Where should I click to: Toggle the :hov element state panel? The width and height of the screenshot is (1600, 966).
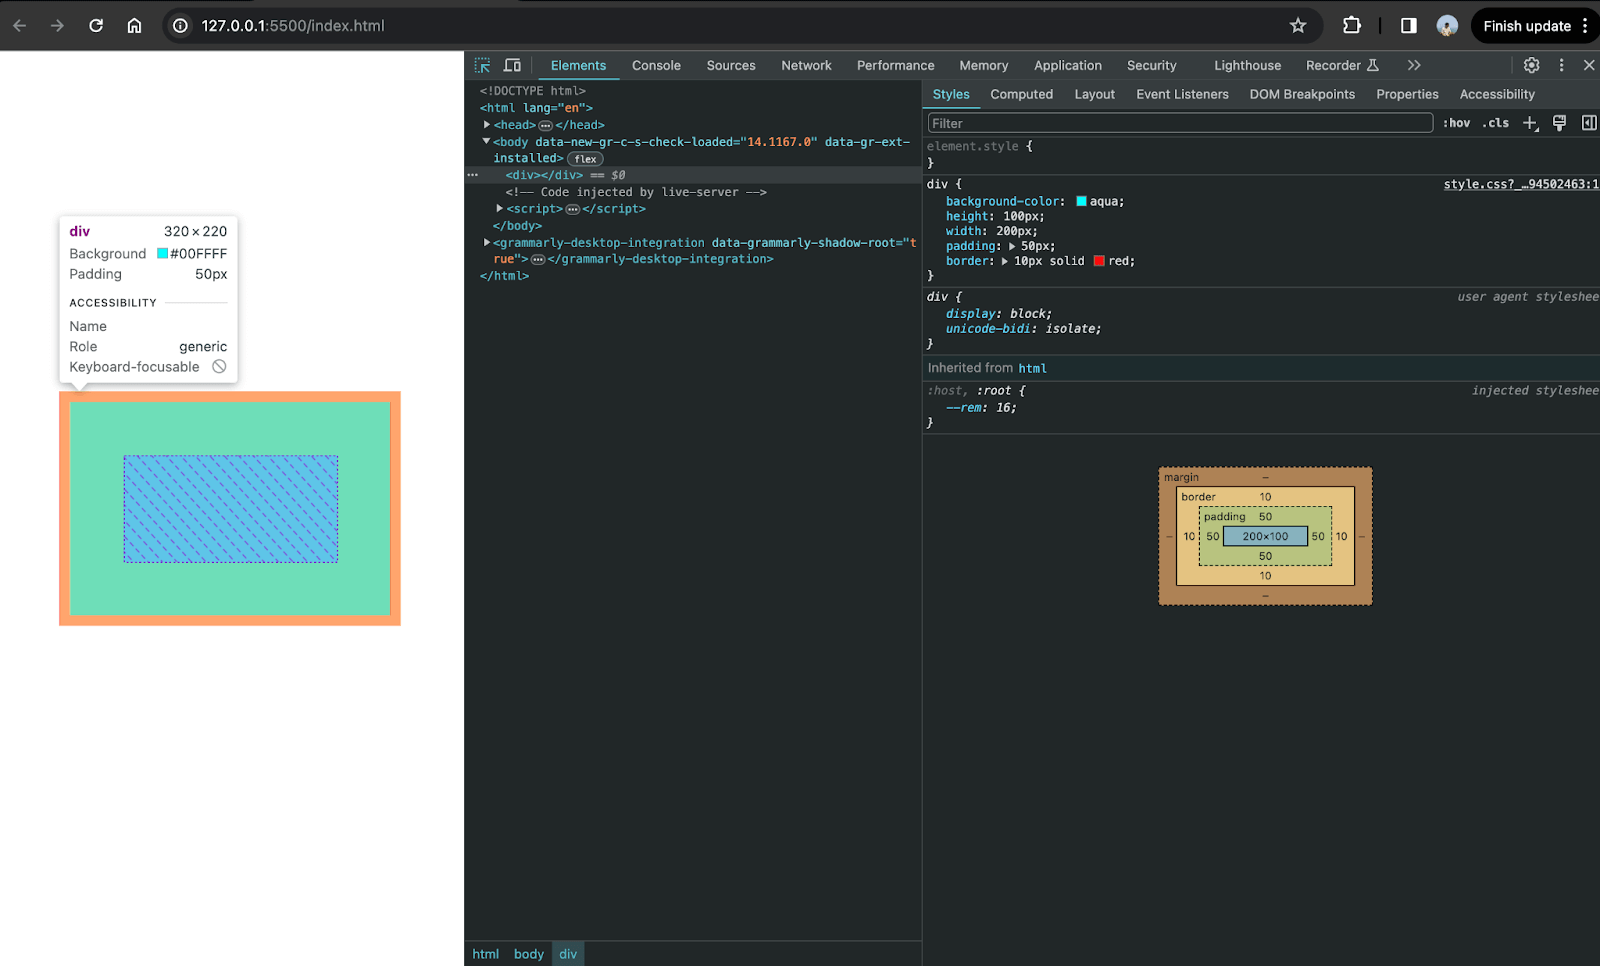click(1456, 123)
